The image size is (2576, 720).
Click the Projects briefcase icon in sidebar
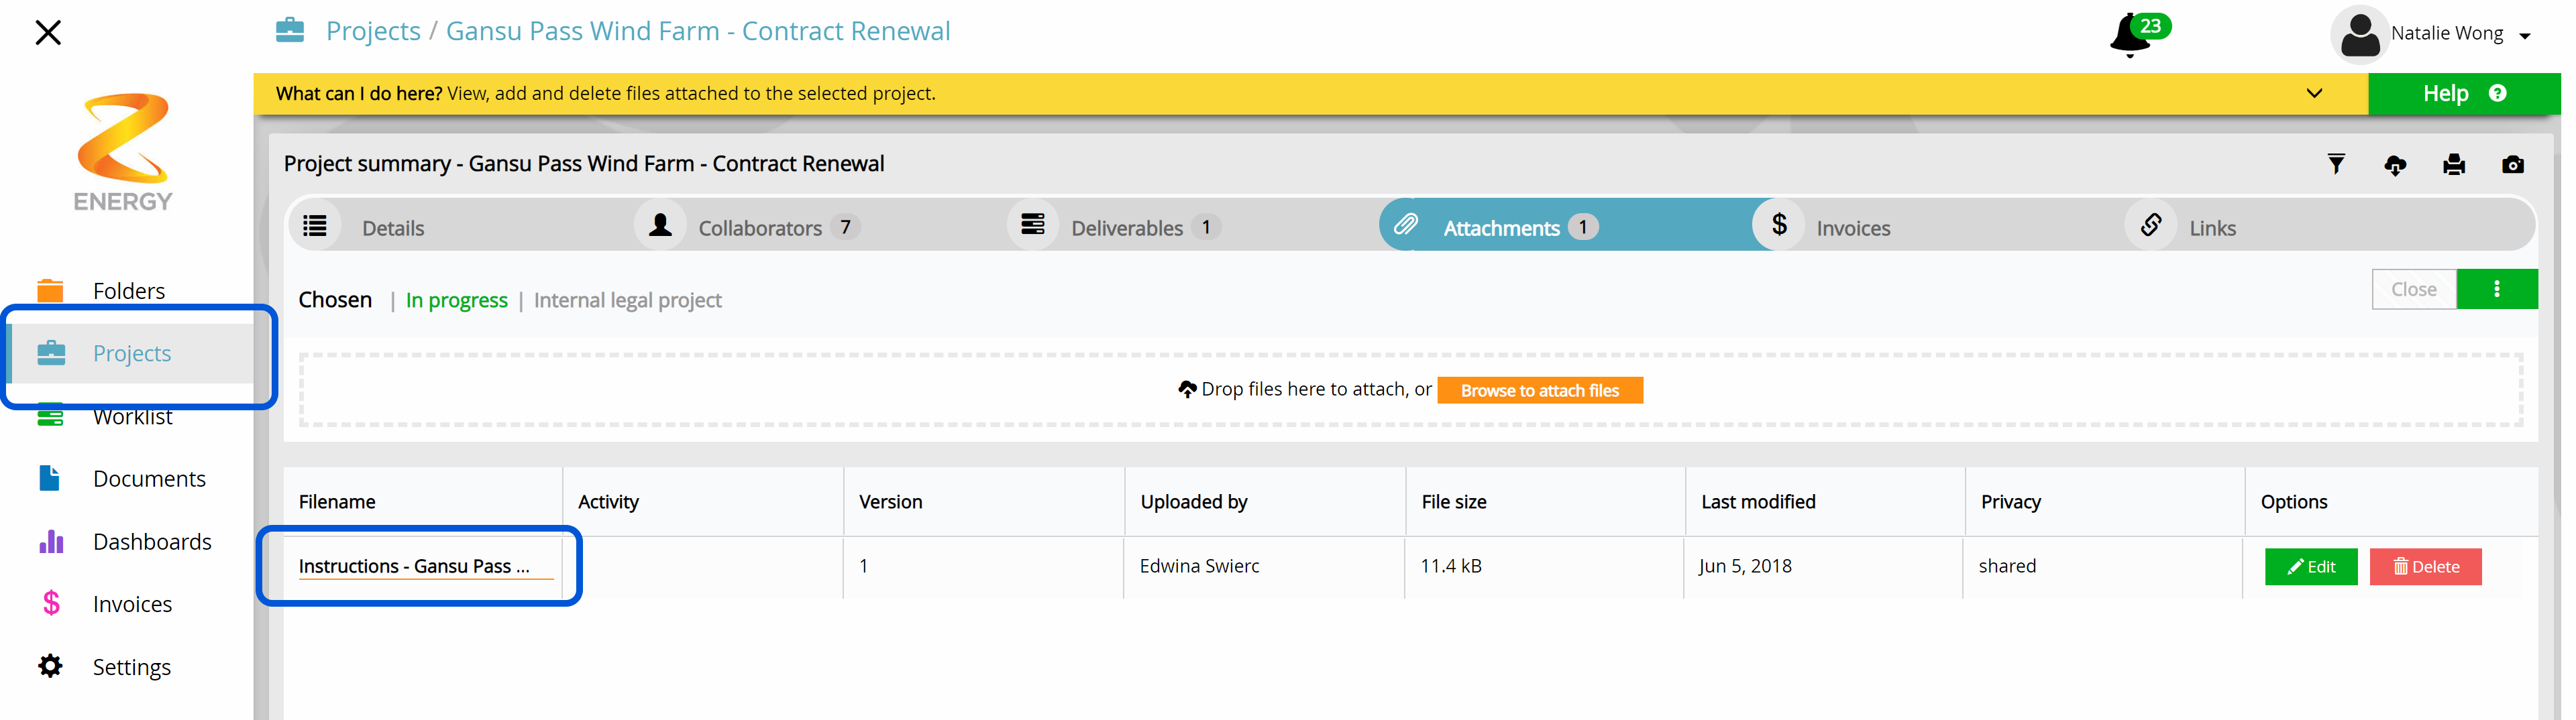tap(51, 354)
